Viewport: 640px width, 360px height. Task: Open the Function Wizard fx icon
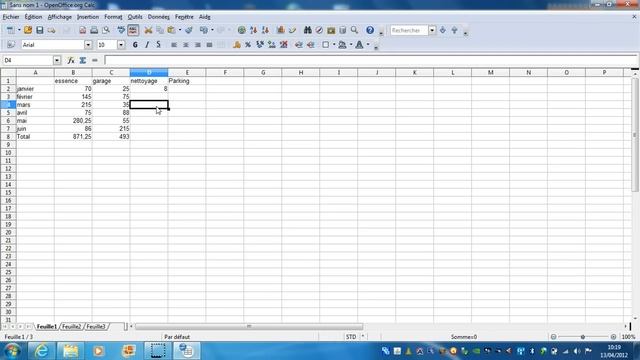tap(71, 60)
